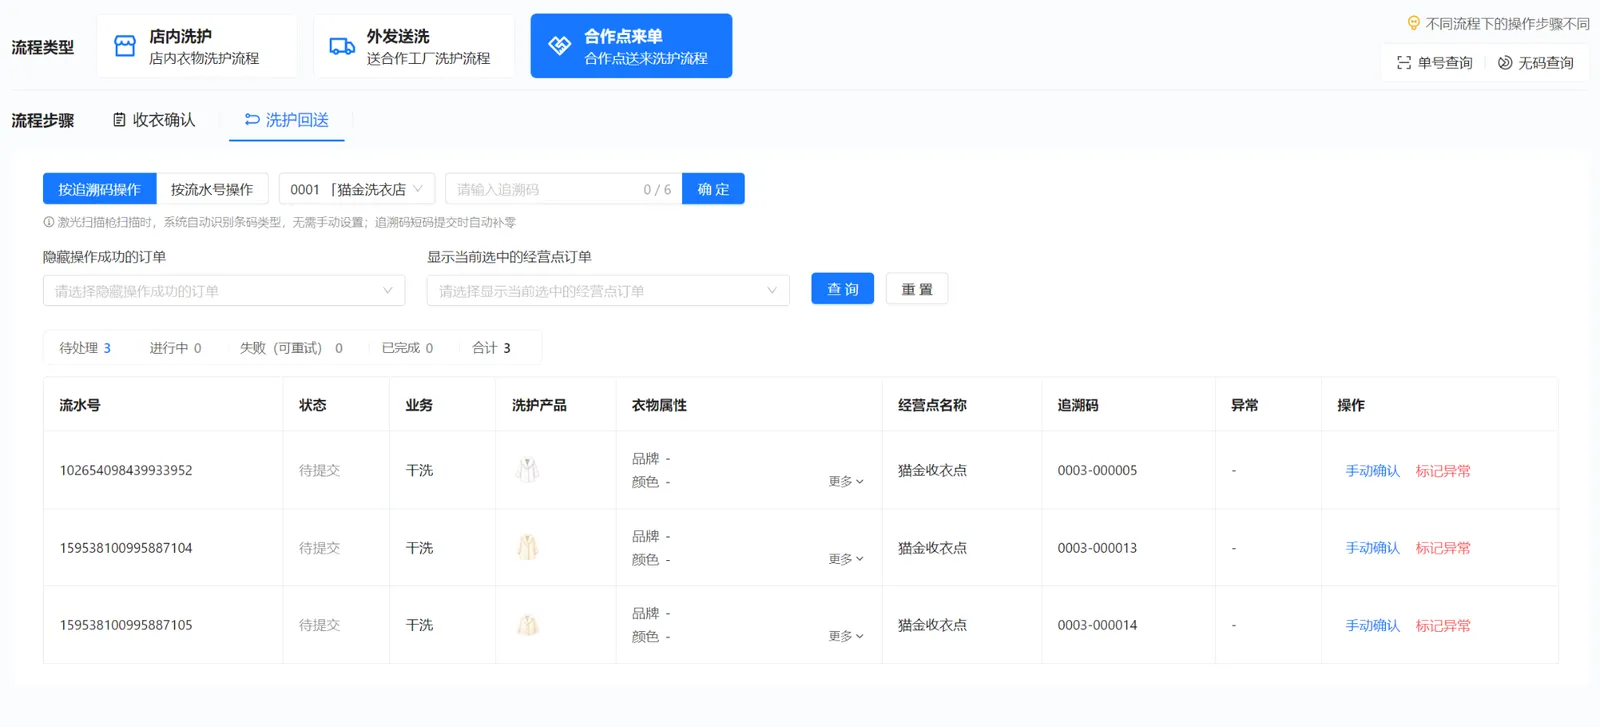Click the 确定 button
Viewport: 1600px width, 727px height.
713,189
